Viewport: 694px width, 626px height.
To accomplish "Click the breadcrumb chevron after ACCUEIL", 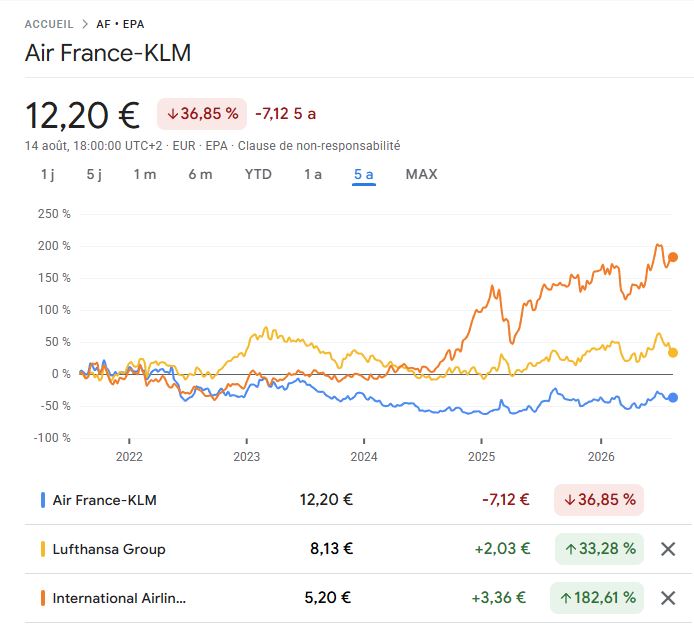I will pyautogui.click(x=85, y=24).
